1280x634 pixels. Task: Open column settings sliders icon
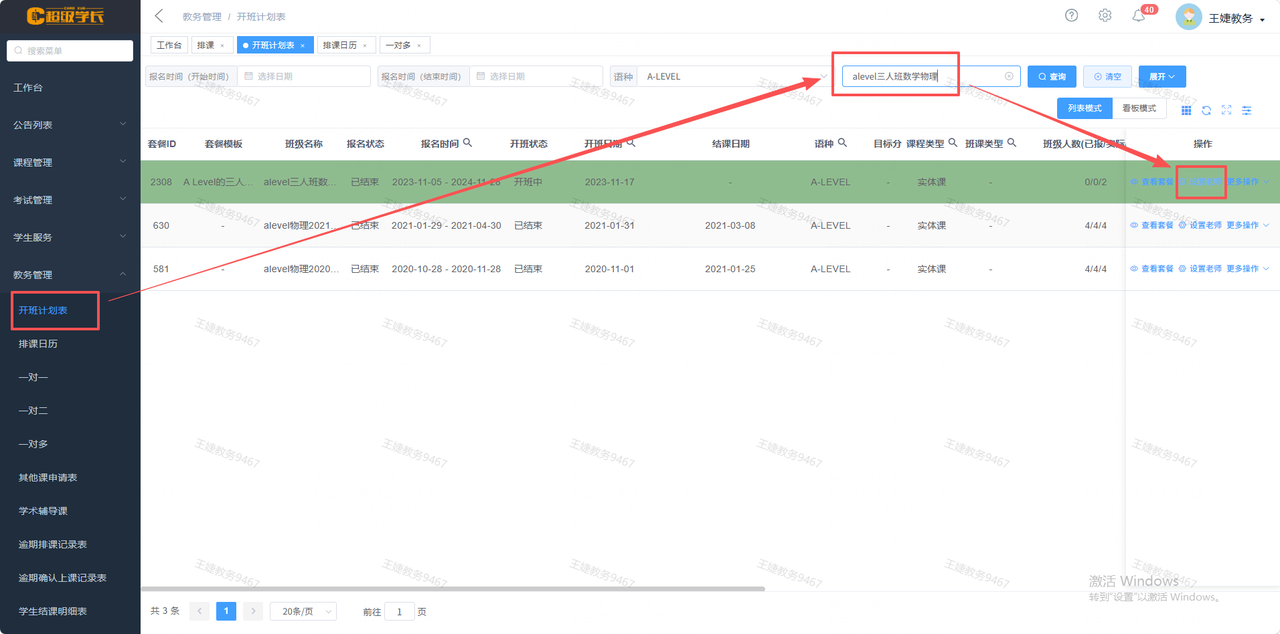1247,110
